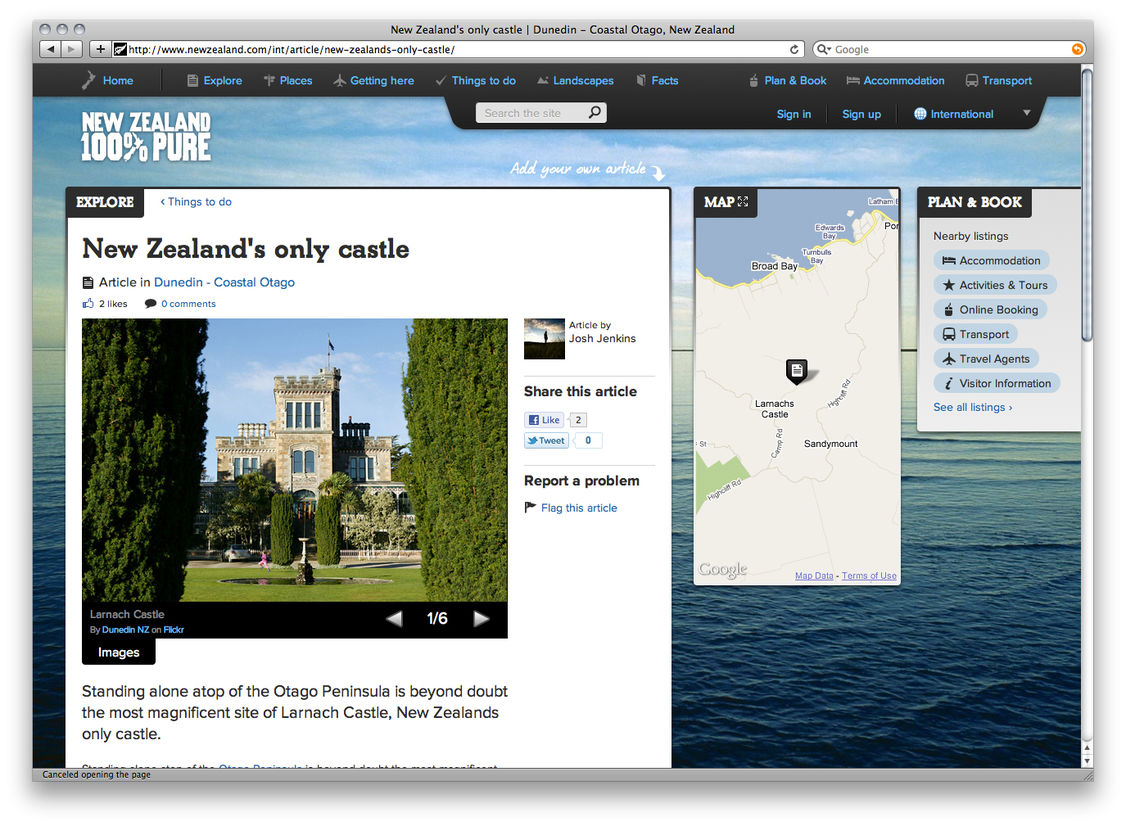Expand the map to fullscreen
The image size is (1126, 826).
743,202
